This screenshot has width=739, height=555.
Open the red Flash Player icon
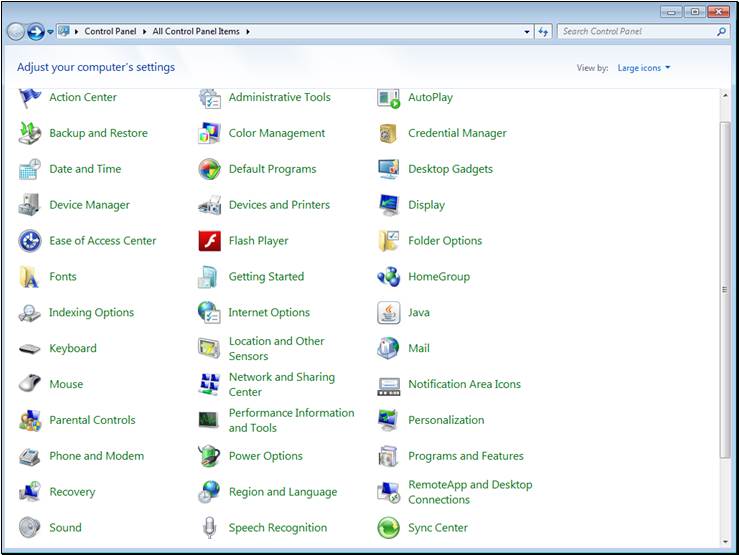click(209, 241)
